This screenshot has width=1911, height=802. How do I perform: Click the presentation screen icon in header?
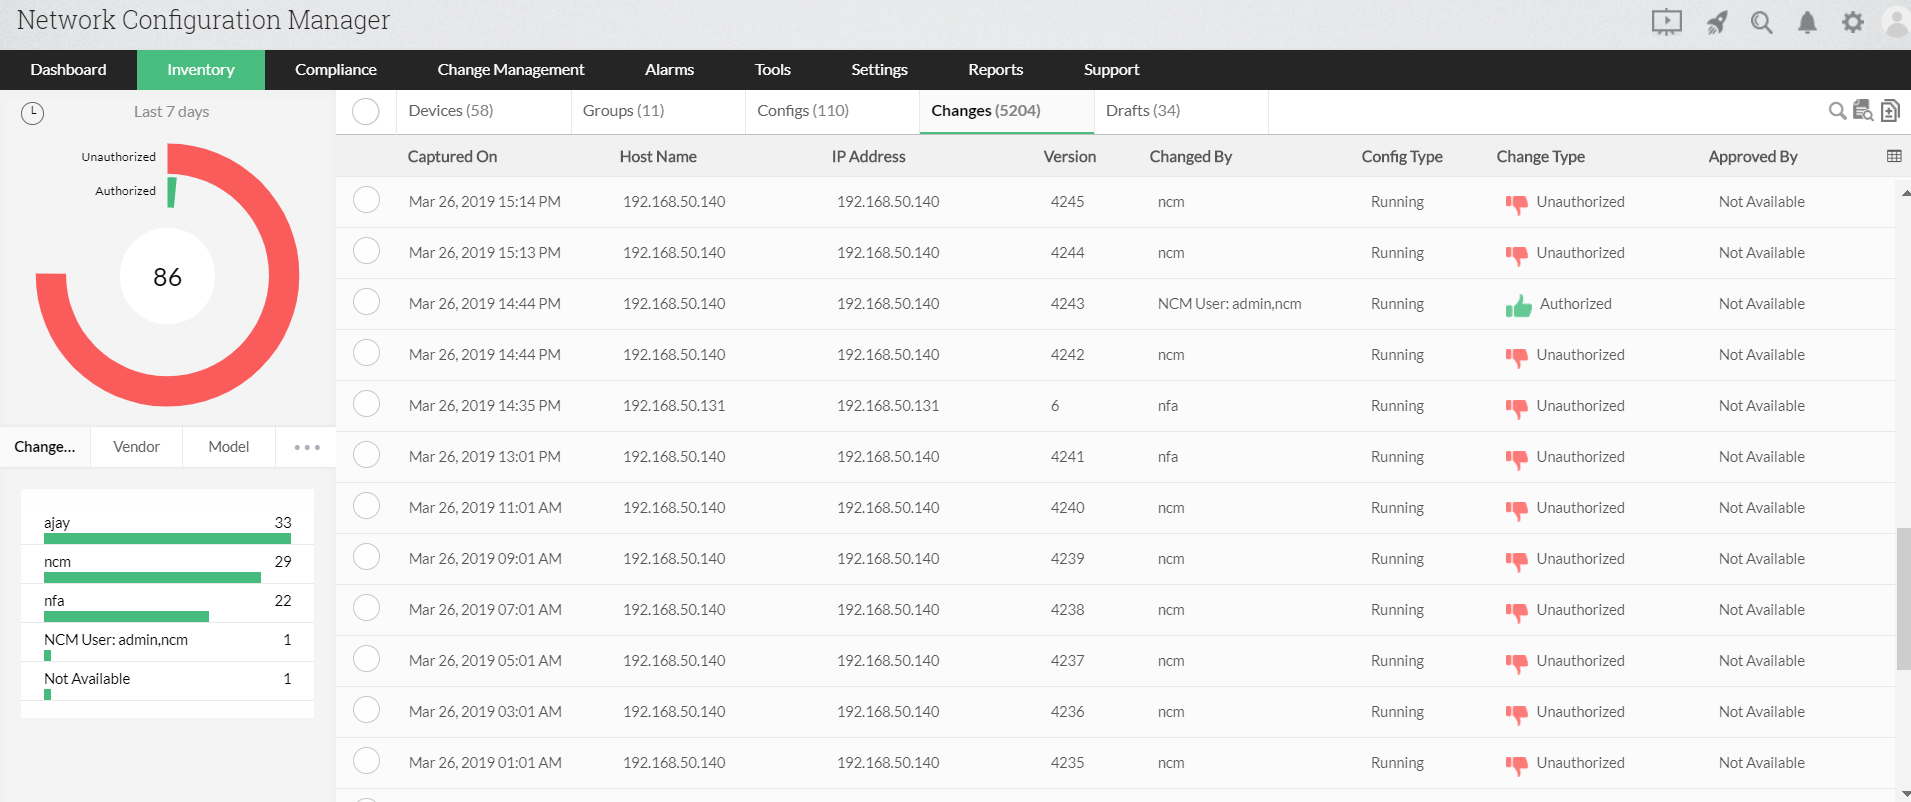click(1666, 22)
